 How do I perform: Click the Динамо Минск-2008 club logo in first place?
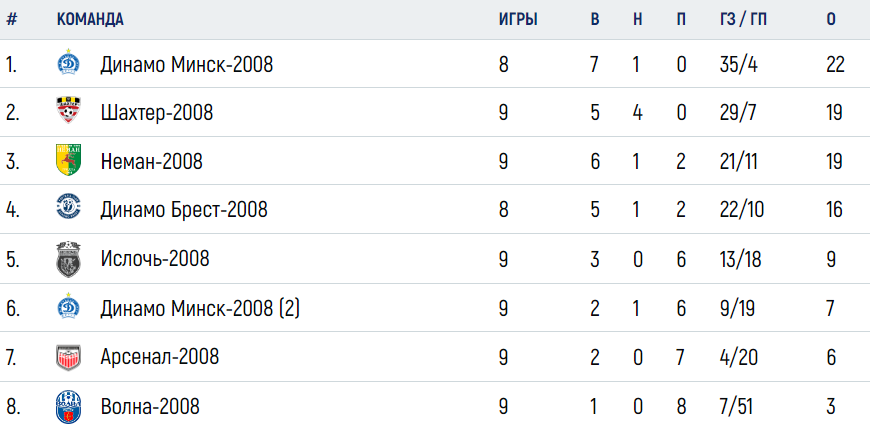click(68, 62)
